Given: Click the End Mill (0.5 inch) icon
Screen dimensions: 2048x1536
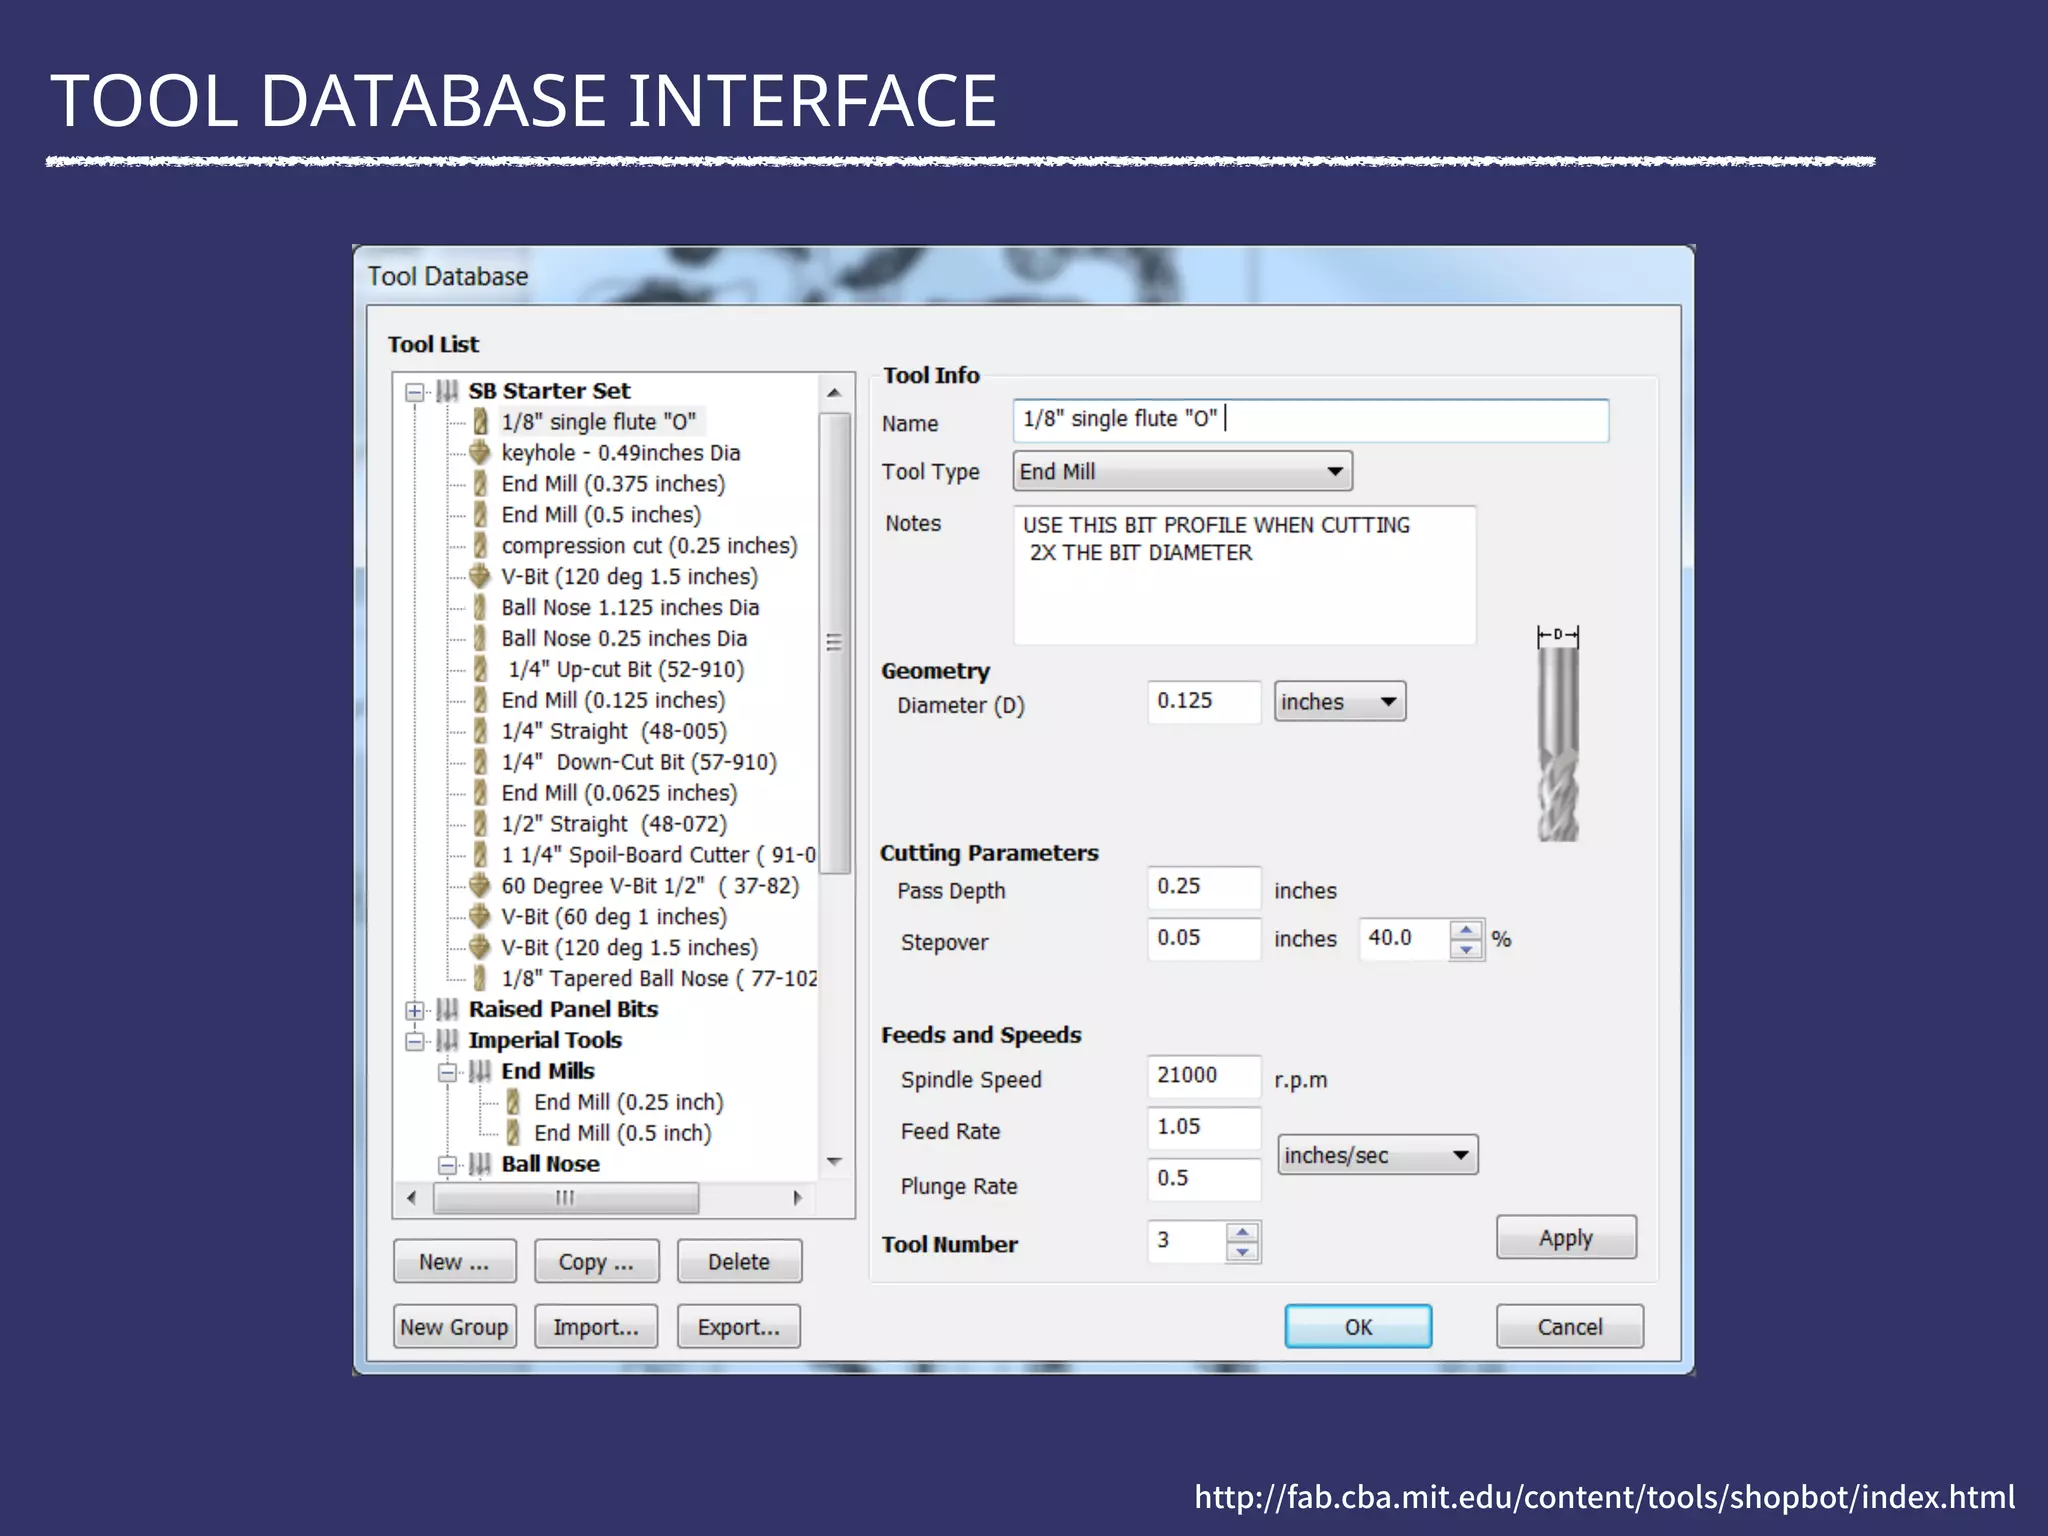Looking at the screenshot, I should [x=514, y=1134].
